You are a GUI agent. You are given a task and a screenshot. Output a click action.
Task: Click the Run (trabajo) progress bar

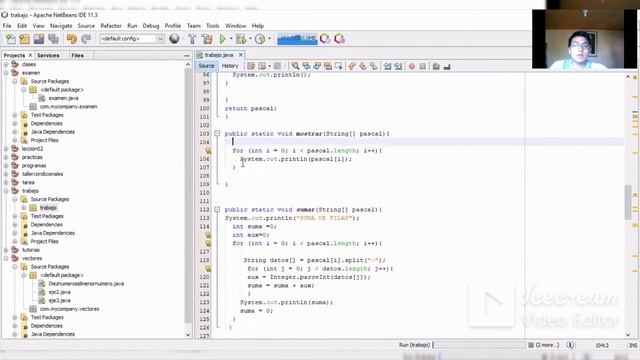pyautogui.click(x=479, y=345)
